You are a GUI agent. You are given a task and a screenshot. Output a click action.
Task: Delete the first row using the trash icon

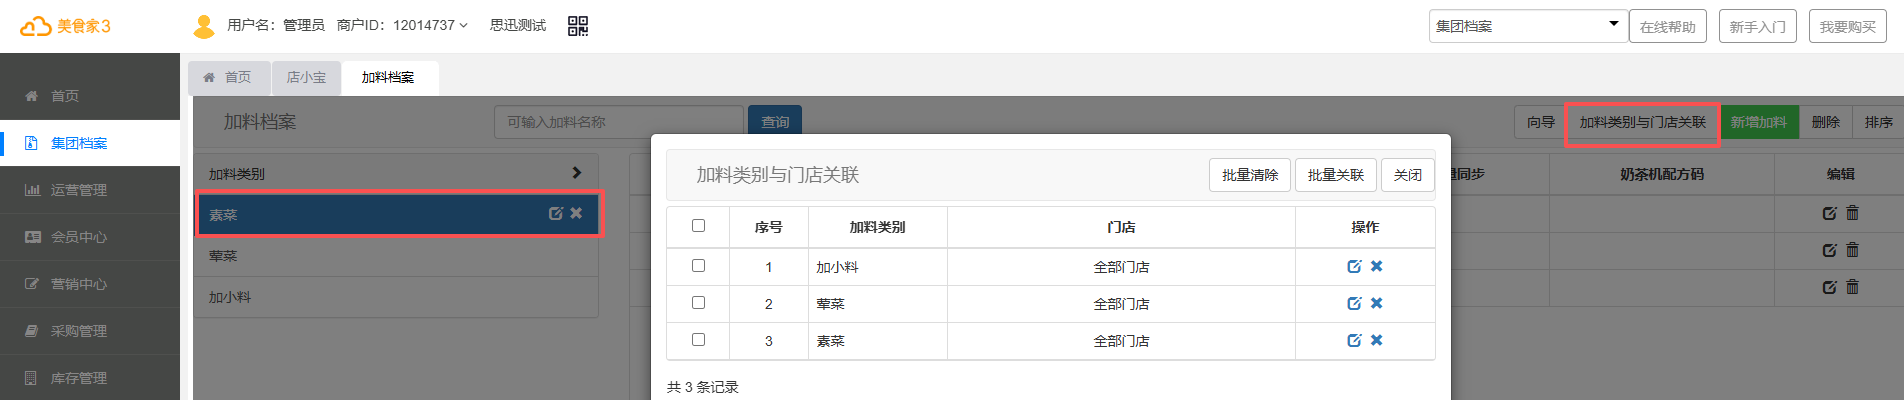tap(1852, 213)
